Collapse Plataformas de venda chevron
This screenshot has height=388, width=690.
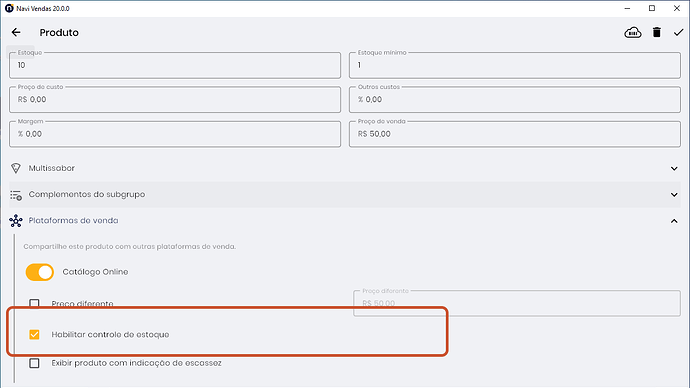(674, 221)
